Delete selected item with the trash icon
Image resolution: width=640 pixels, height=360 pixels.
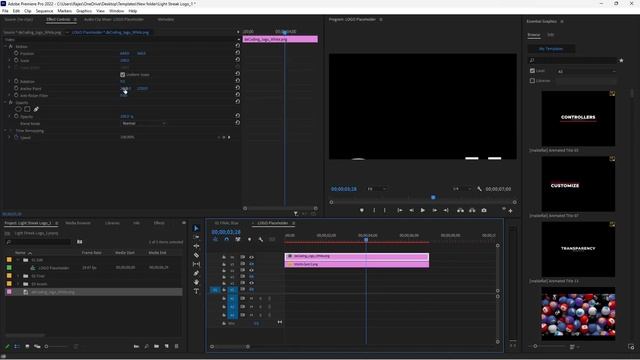pyautogui.click(x=177, y=346)
